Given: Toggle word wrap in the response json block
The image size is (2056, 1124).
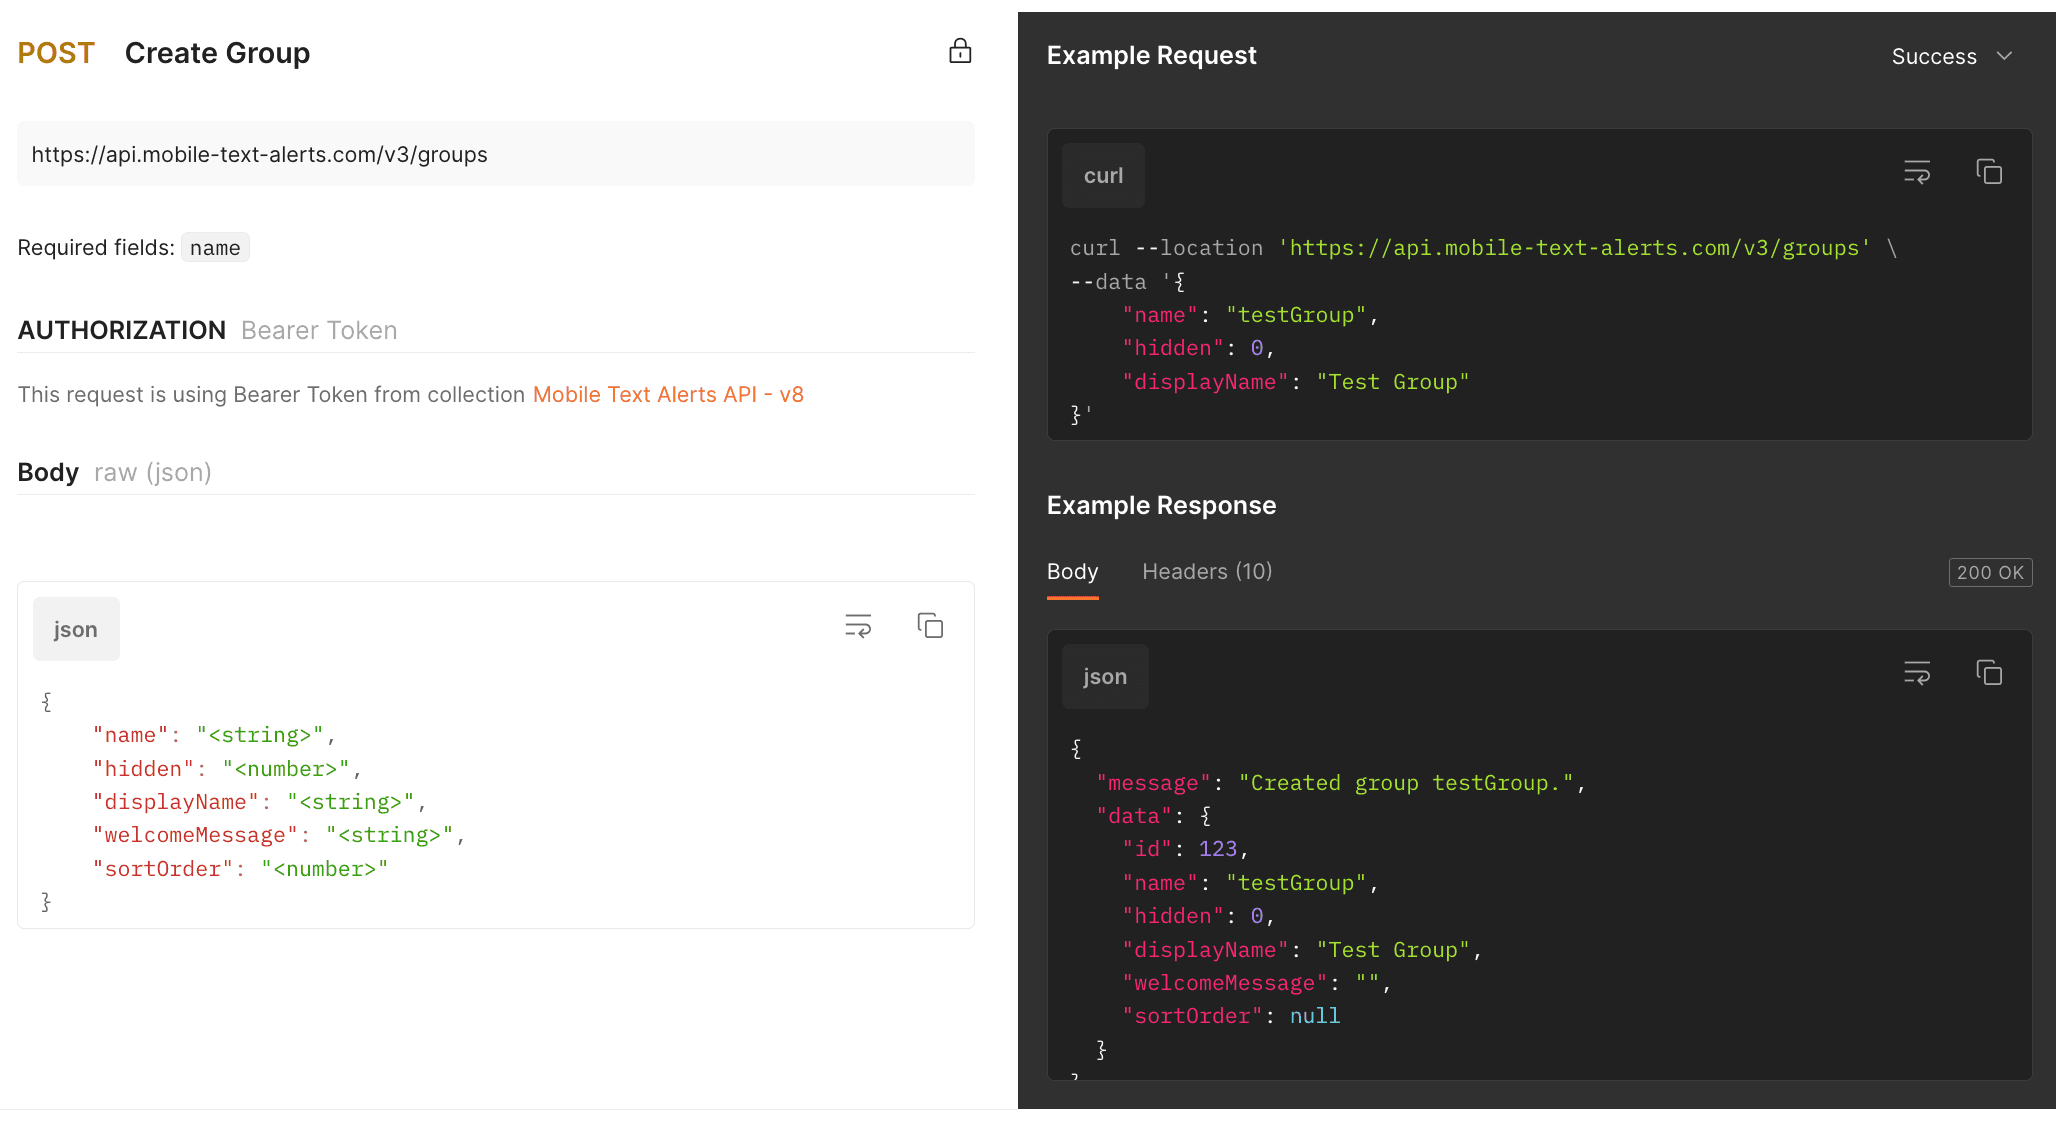Looking at the screenshot, I should click(x=1917, y=673).
